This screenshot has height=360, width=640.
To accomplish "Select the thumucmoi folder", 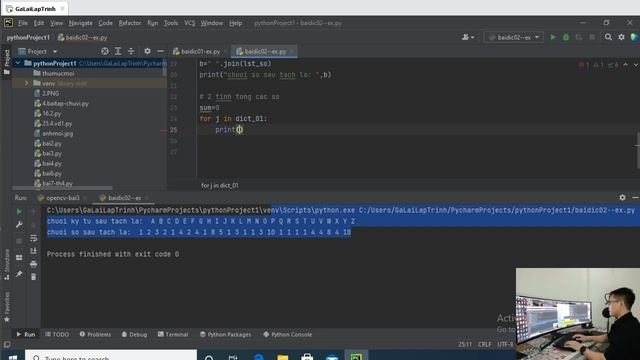I will (x=58, y=73).
